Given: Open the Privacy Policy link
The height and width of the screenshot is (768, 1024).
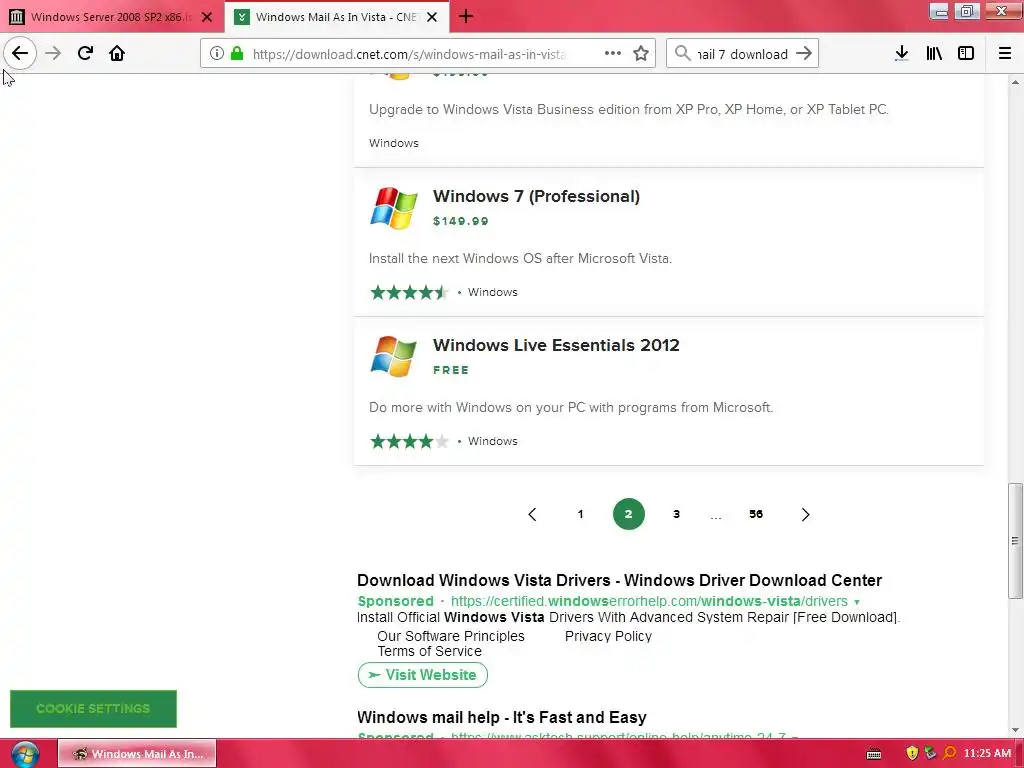Looking at the screenshot, I should click(608, 636).
